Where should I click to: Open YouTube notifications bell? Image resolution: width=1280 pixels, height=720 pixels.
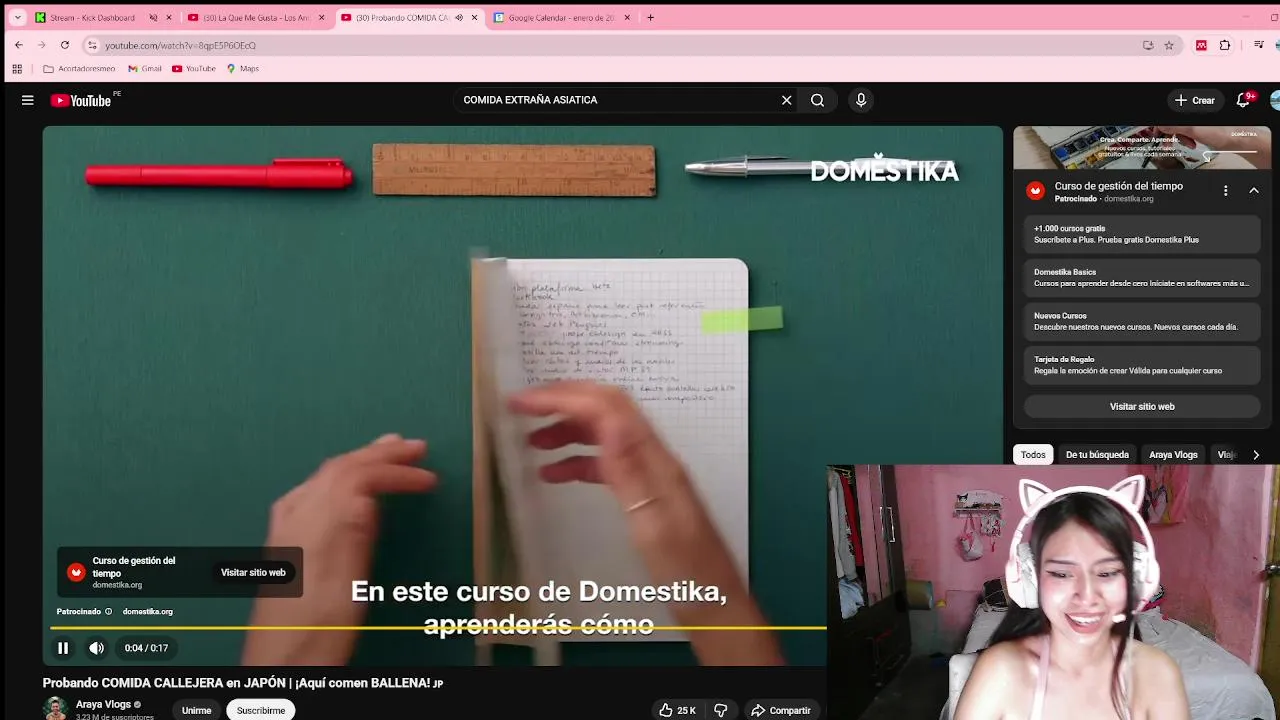point(1243,100)
